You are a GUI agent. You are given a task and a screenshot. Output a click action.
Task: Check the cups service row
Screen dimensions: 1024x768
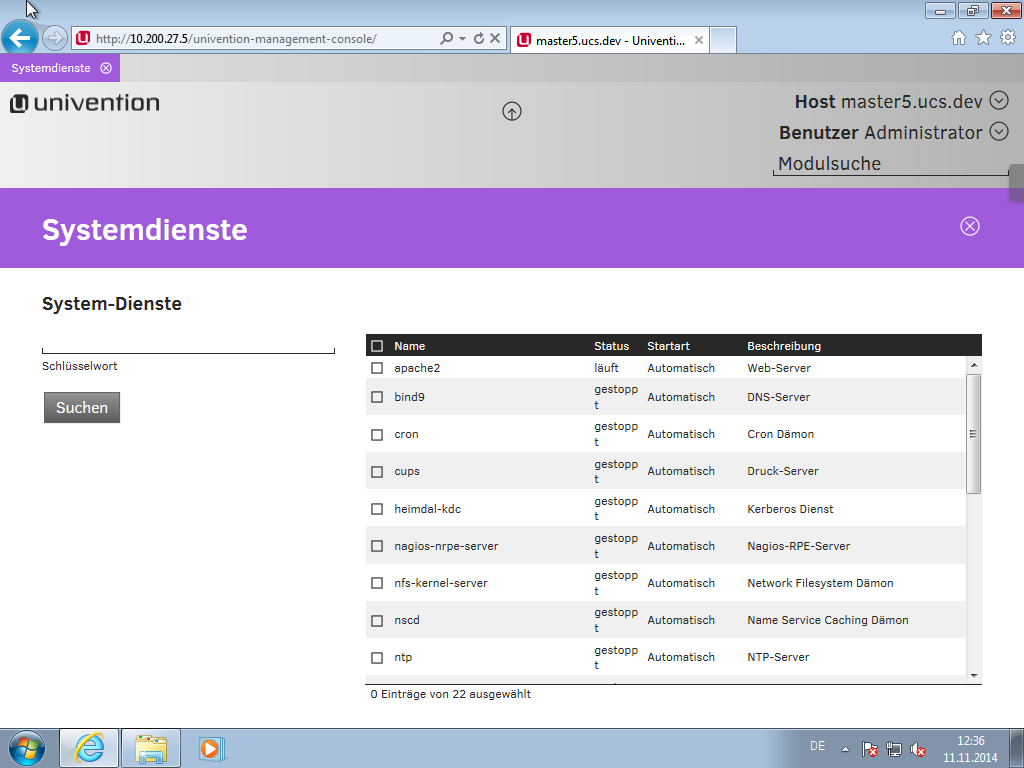[x=377, y=471]
